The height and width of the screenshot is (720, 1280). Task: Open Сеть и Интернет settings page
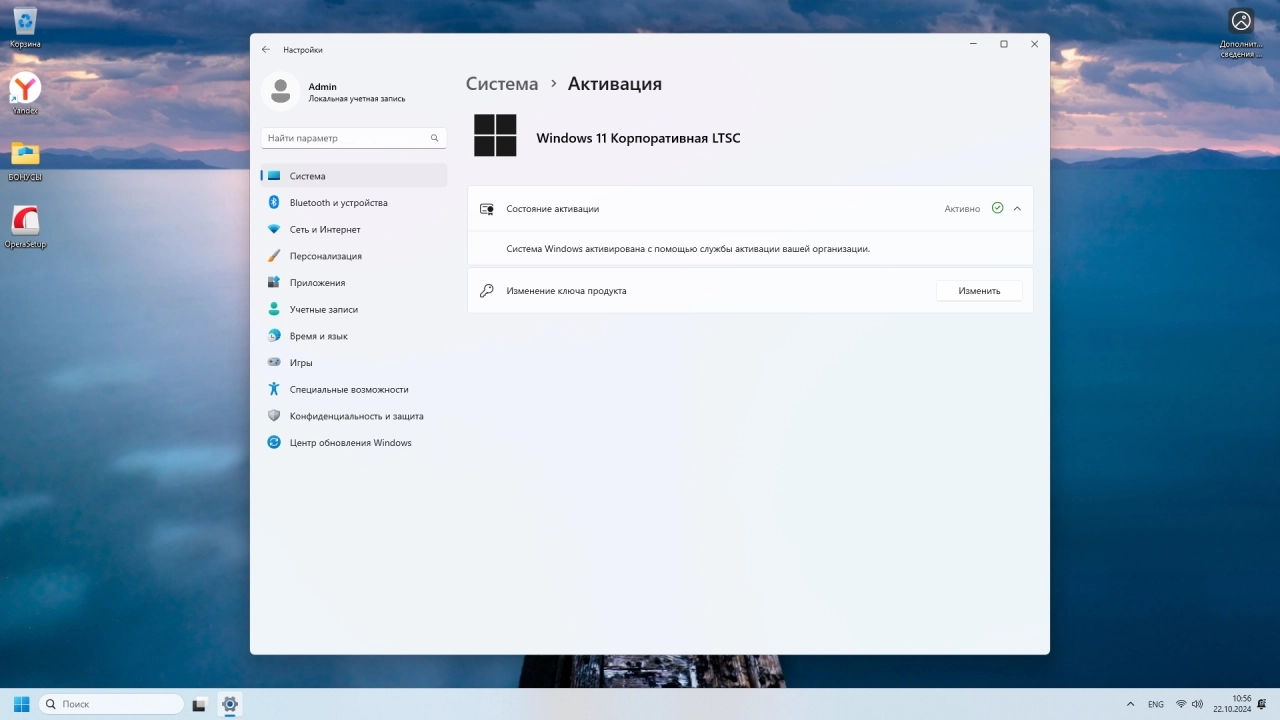(x=325, y=229)
